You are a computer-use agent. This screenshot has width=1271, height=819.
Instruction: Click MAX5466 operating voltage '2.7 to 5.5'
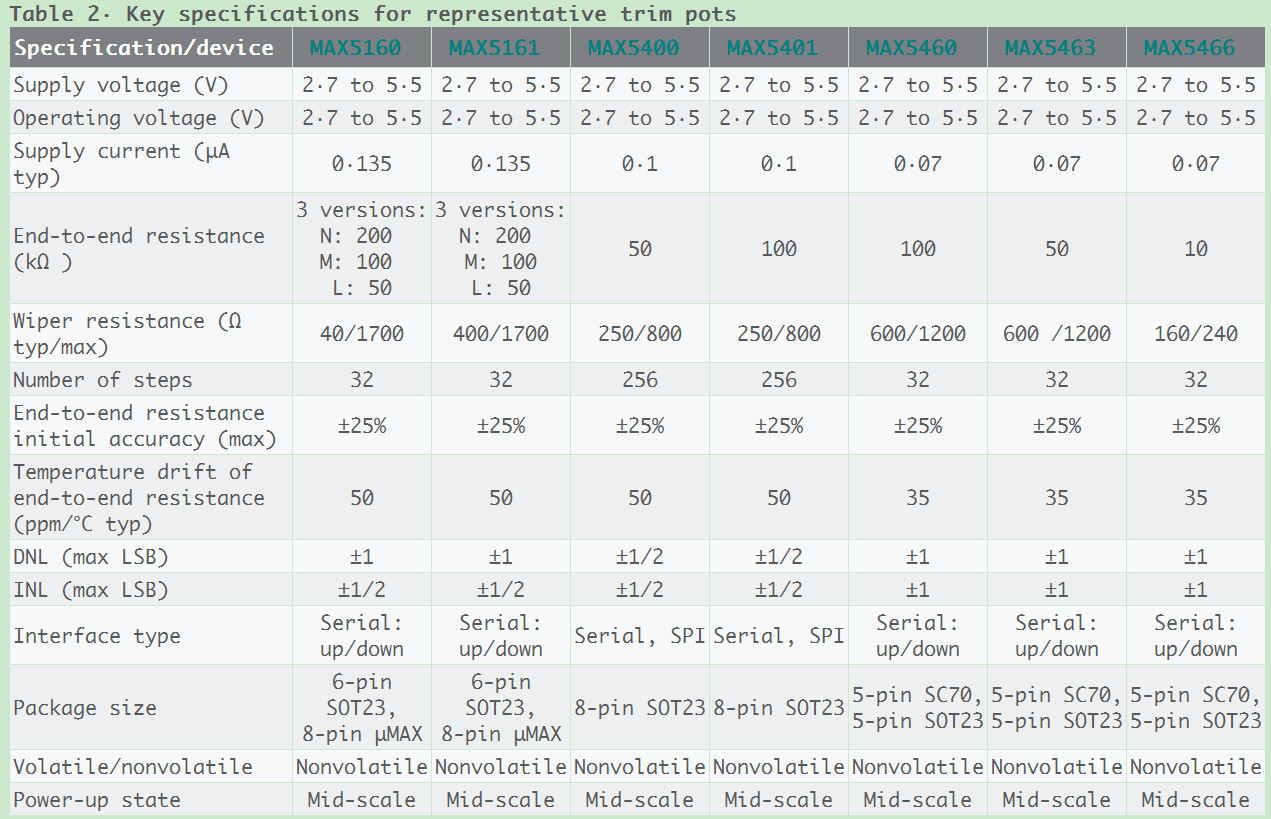[1196, 118]
